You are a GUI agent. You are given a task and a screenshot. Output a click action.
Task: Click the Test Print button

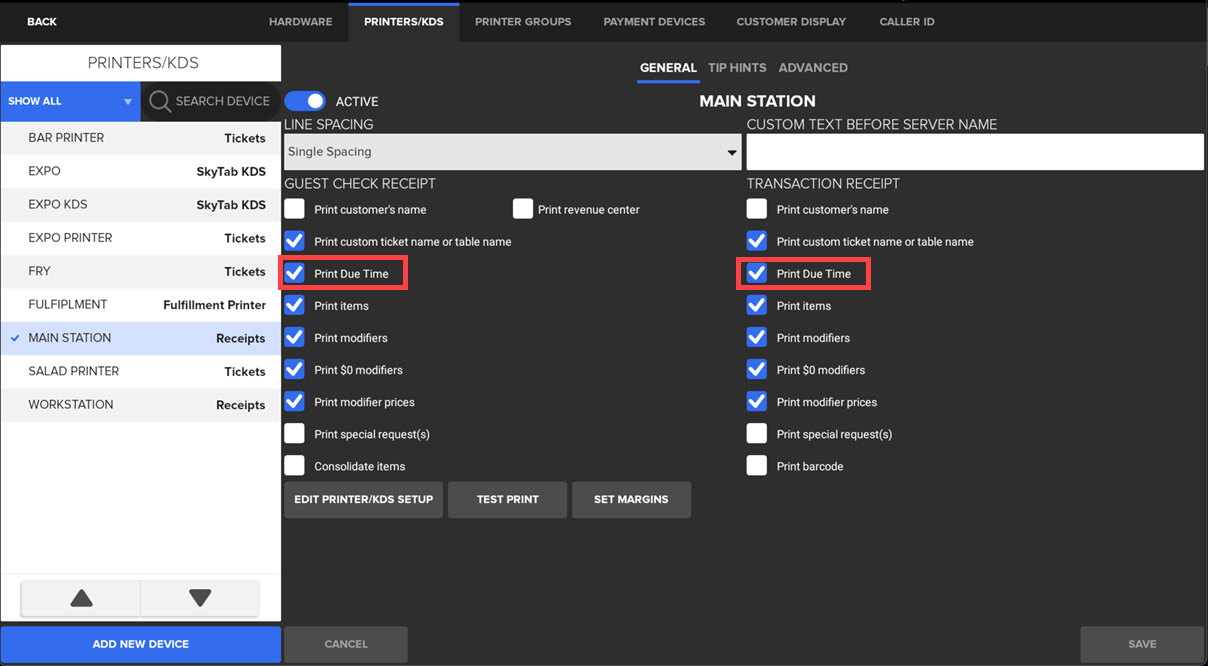pos(507,499)
